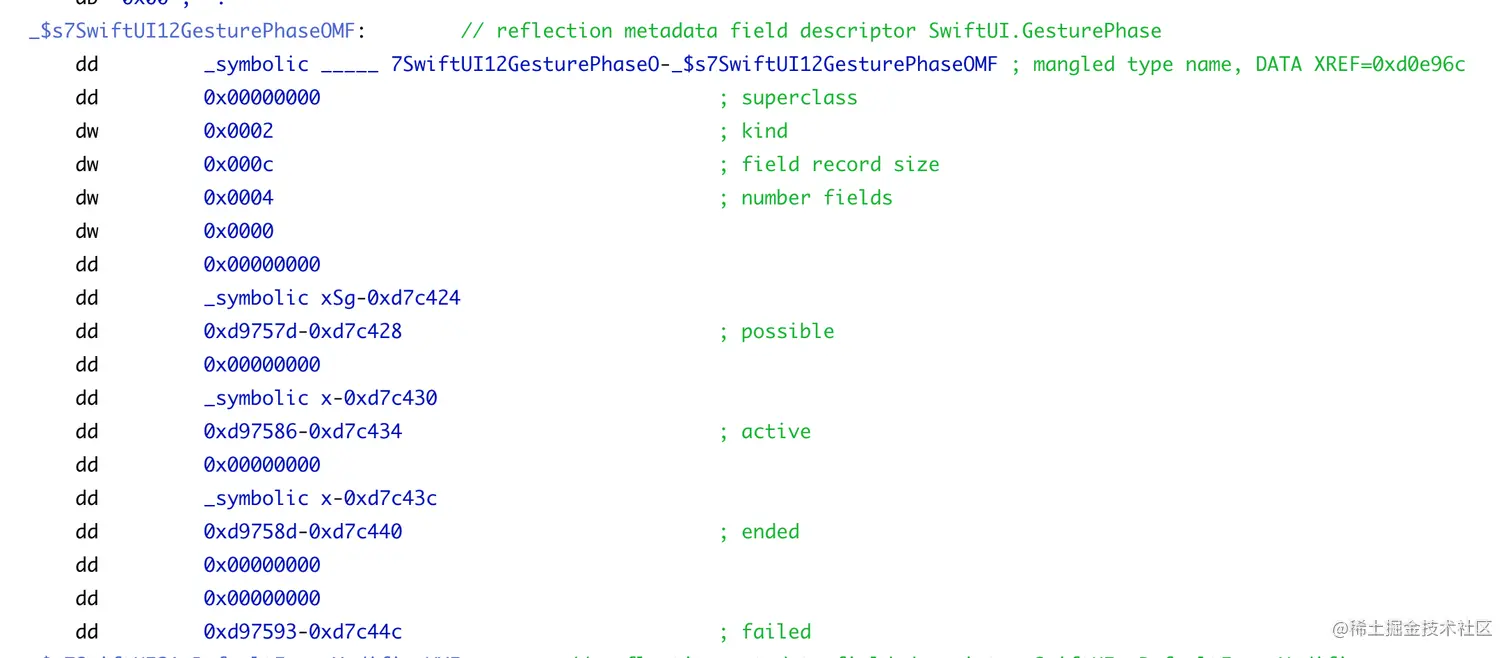Click address 0xd97593-0xd7c44c for failed

coord(303,631)
